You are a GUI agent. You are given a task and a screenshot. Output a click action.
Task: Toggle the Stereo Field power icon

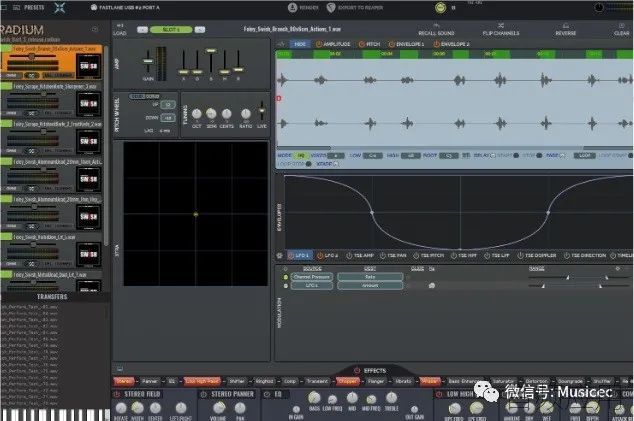pyautogui.click(x=117, y=394)
